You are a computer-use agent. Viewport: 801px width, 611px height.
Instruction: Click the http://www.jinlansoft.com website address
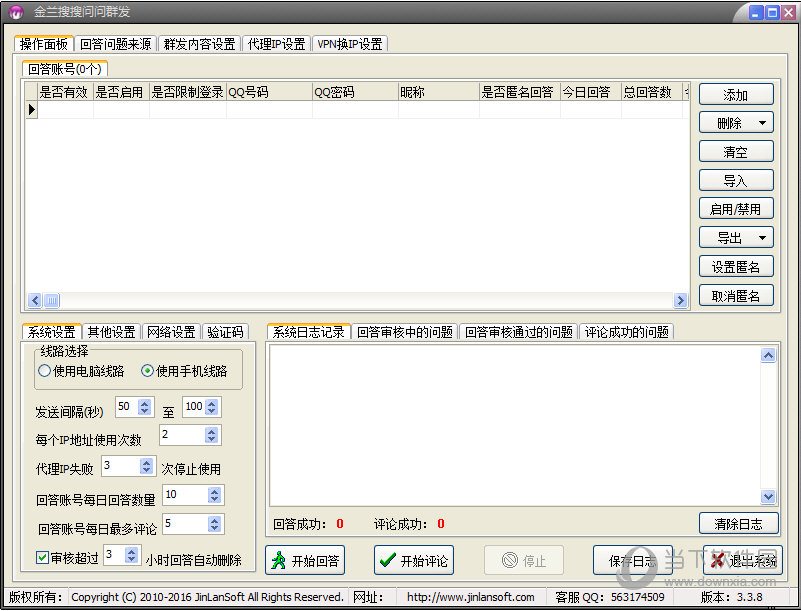(x=470, y=597)
